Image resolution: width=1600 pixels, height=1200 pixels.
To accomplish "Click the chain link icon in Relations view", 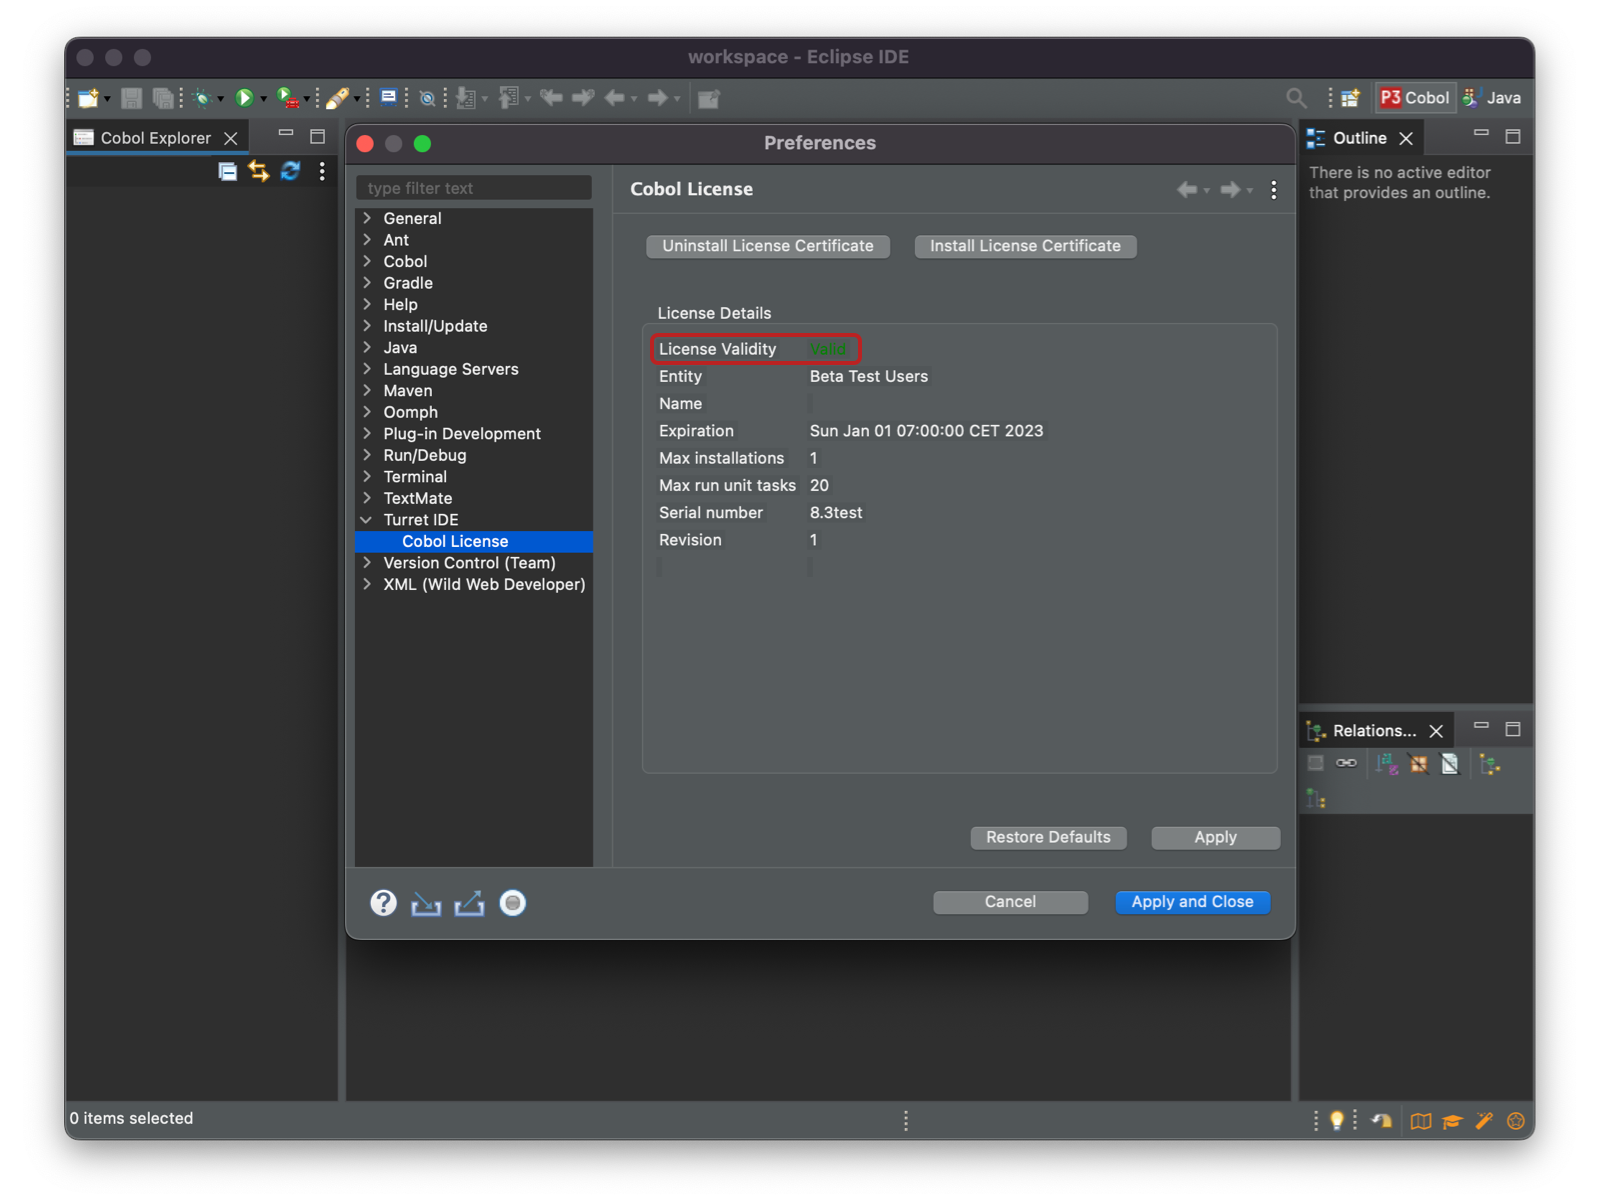I will point(1347,763).
